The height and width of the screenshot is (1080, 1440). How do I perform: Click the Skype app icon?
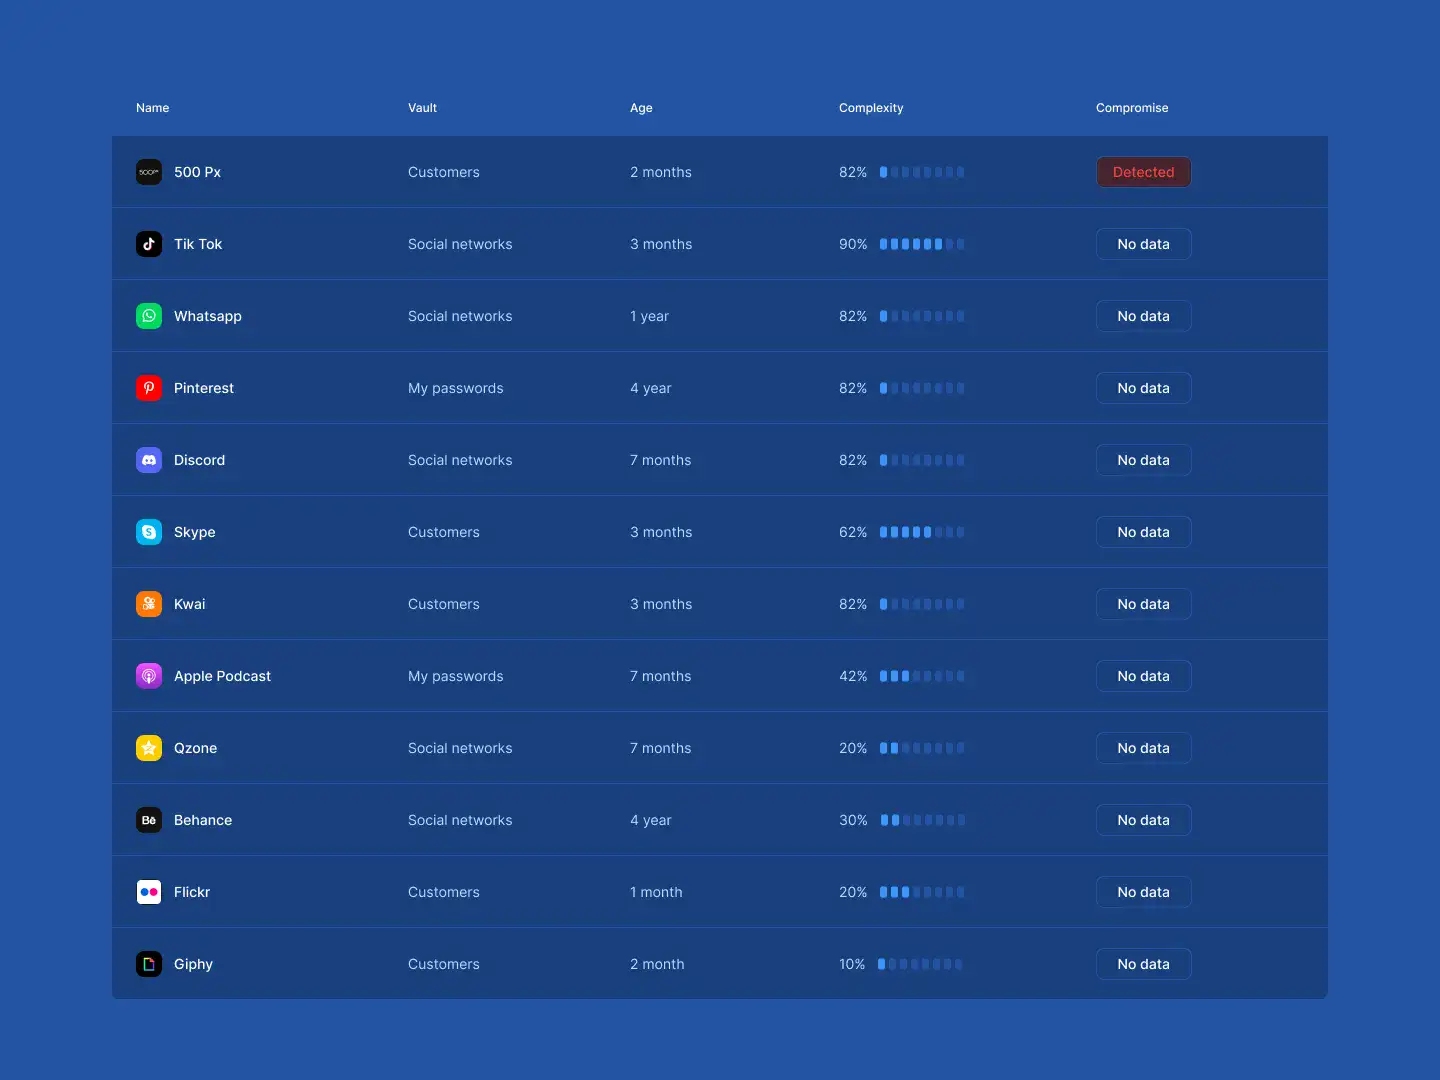pos(149,532)
